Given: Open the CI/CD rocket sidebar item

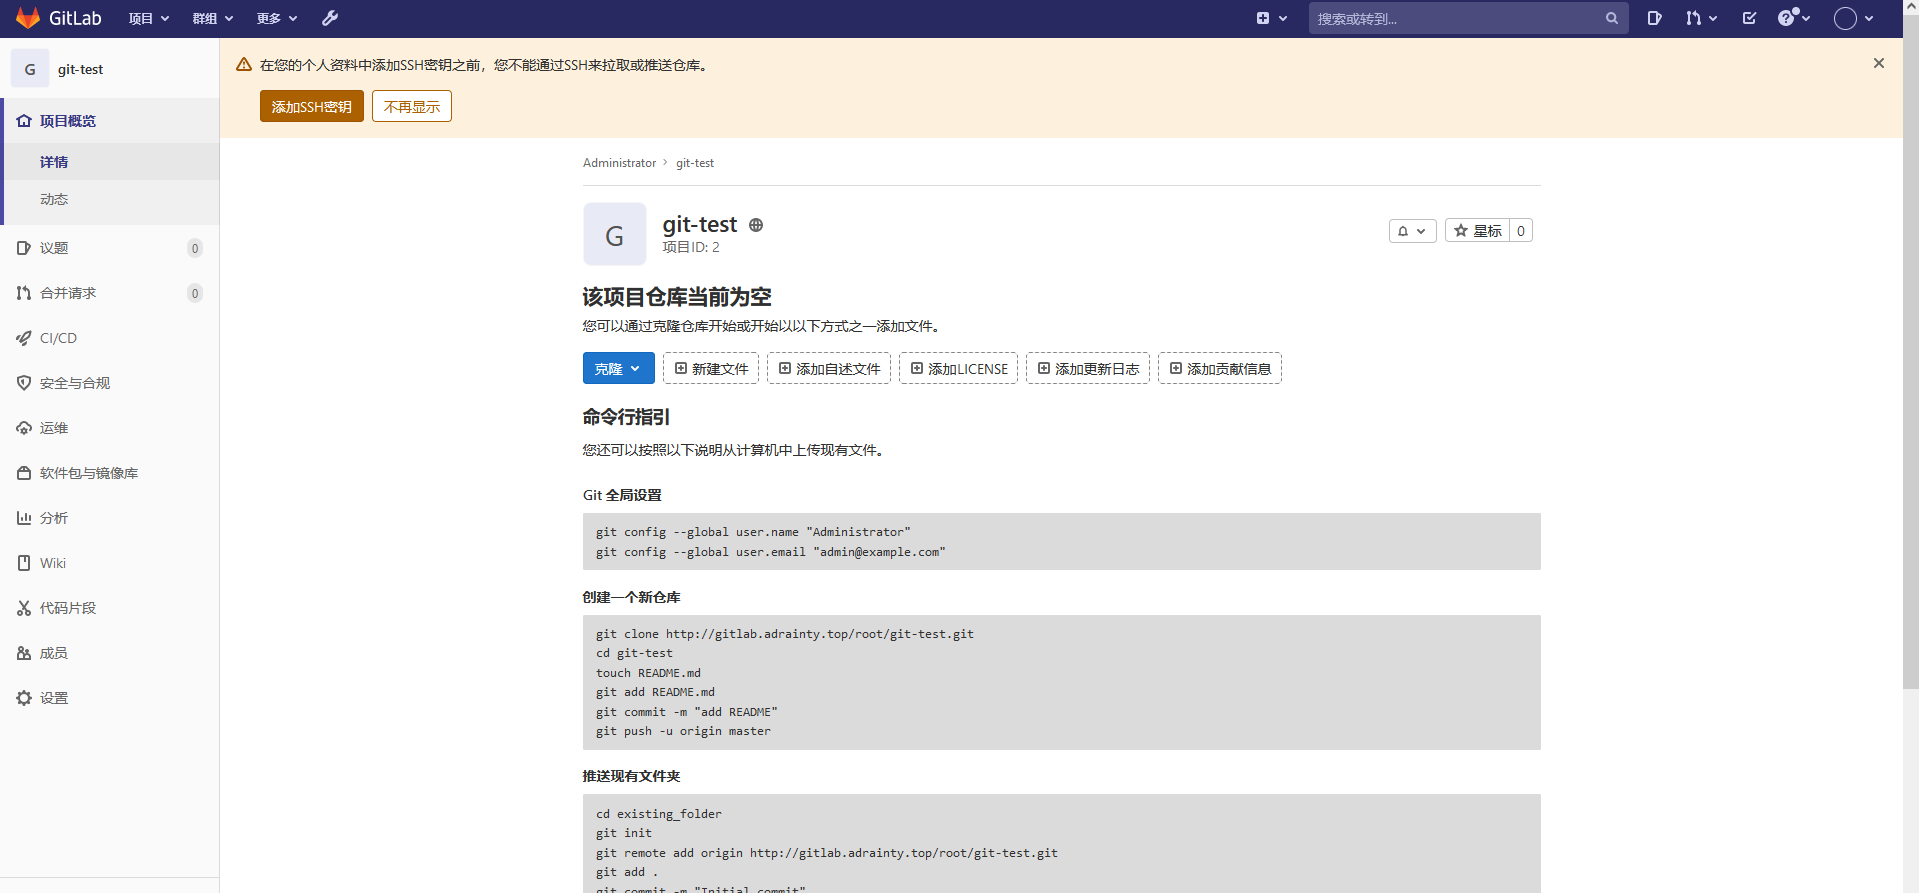Looking at the screenshot, I should click(x=110, y=338).
